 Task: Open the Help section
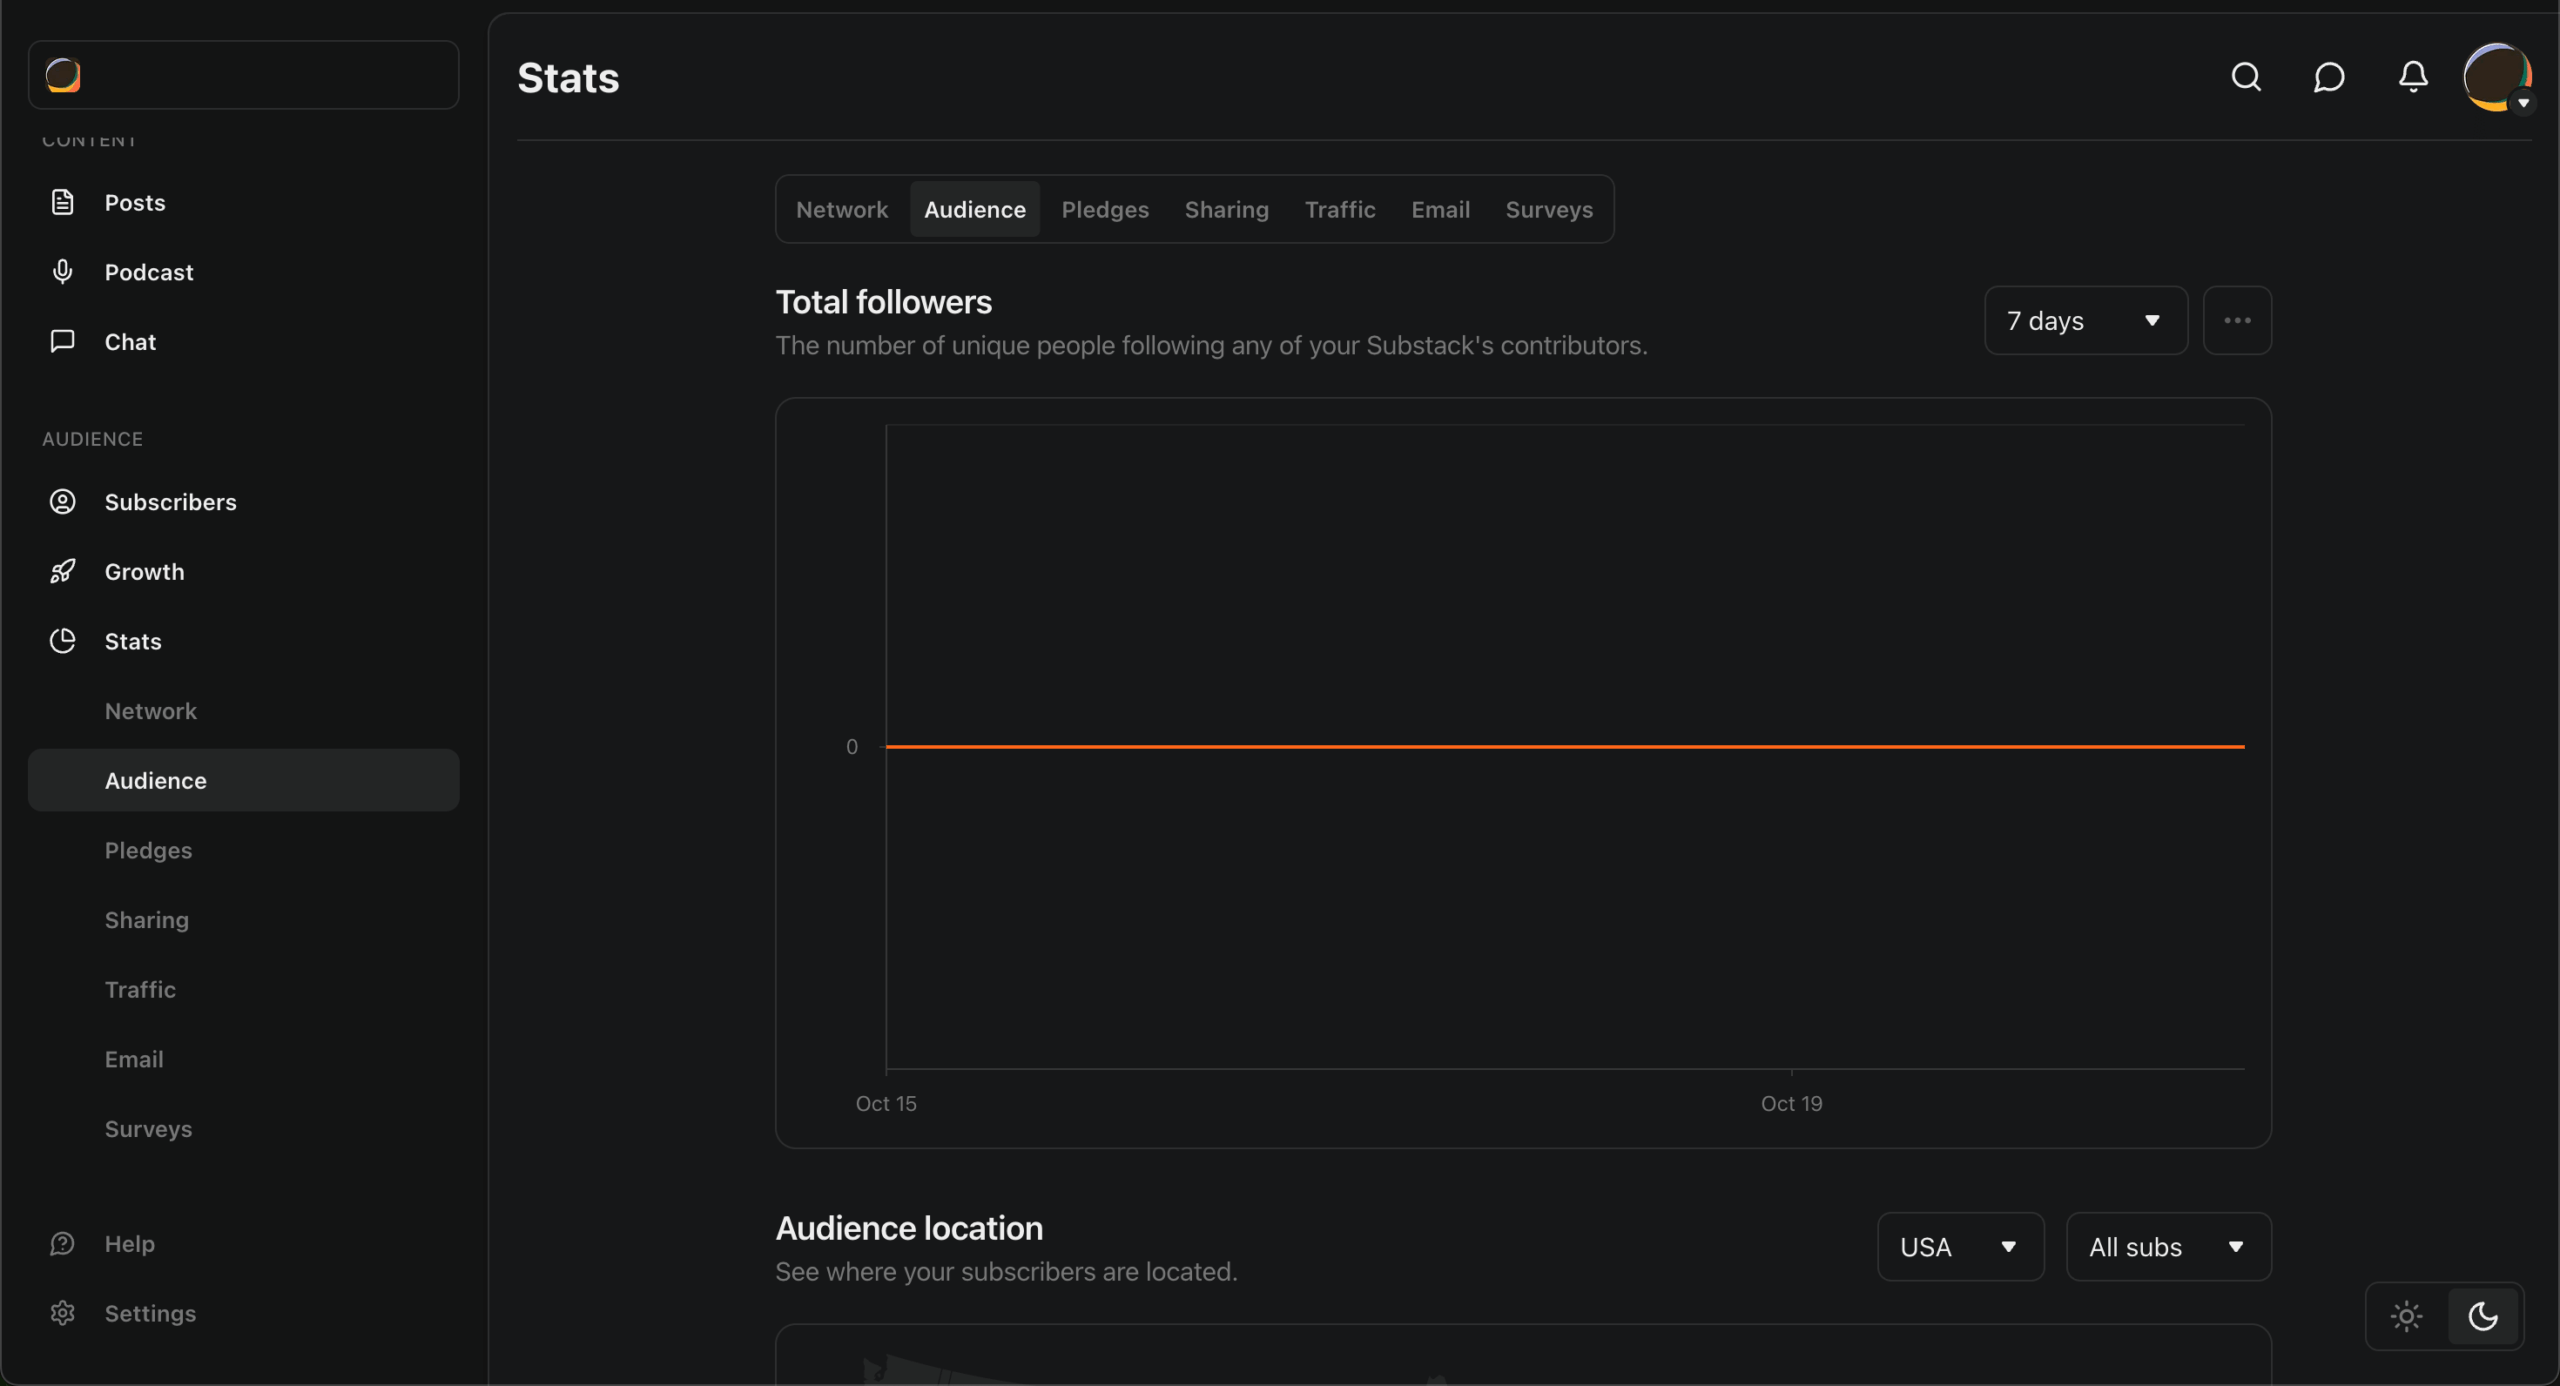tap(128, 1243)
